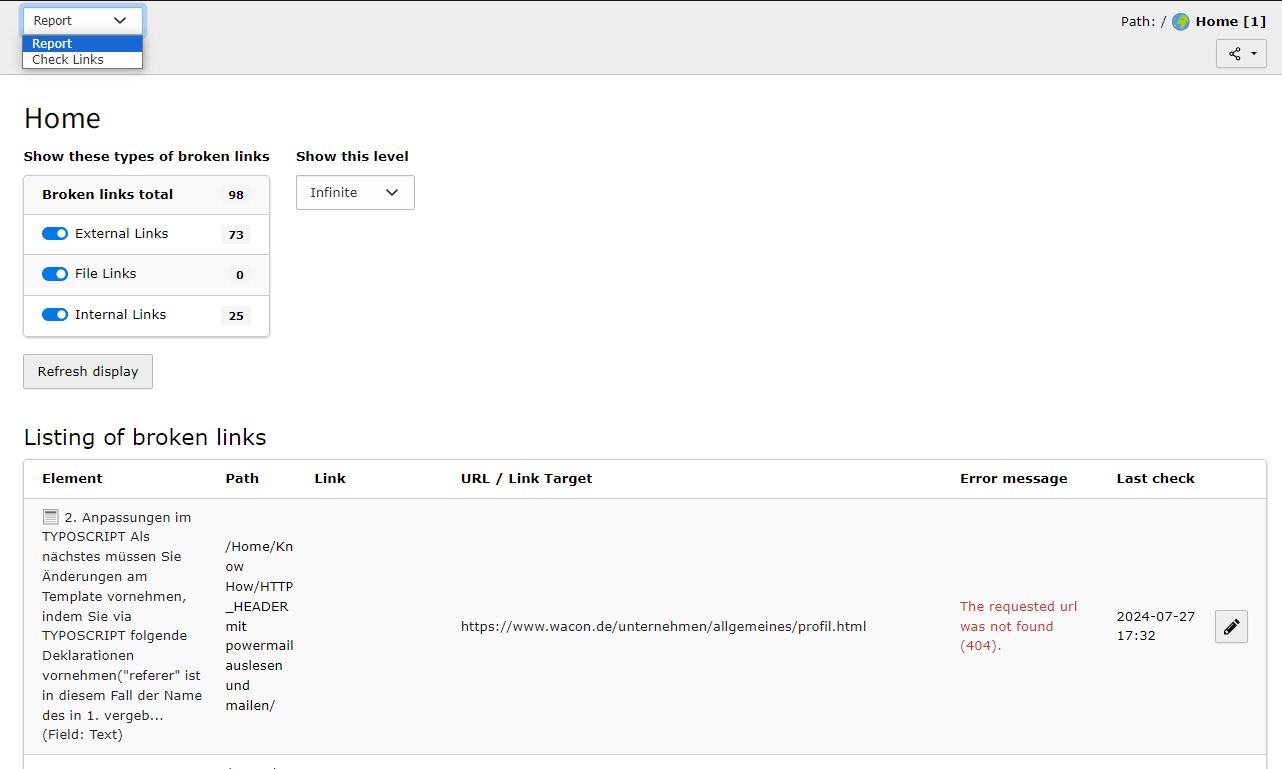Click the Broken links total count 98
The width and height of the screenshot is (1282, 769).
coord(236,195)
